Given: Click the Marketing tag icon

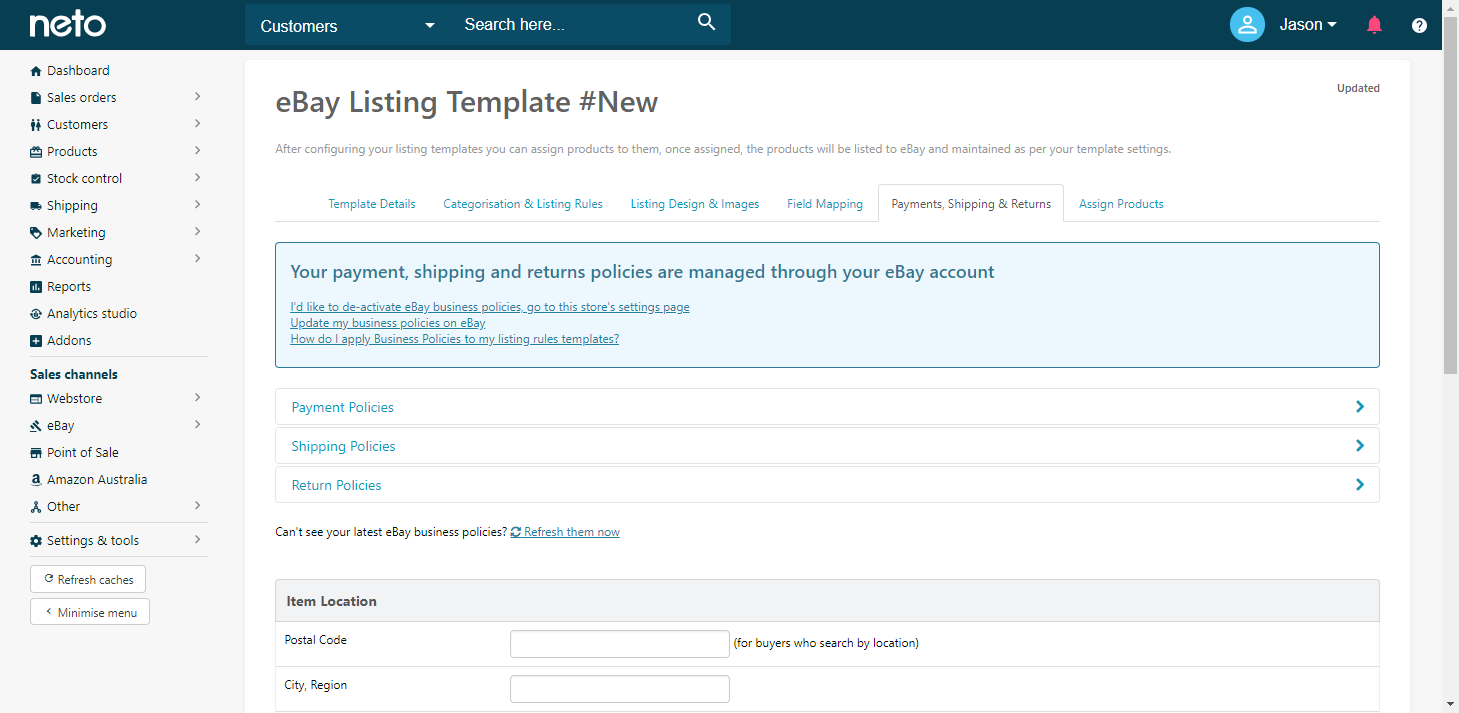Looking at the screenshot, I should [36, 233].
